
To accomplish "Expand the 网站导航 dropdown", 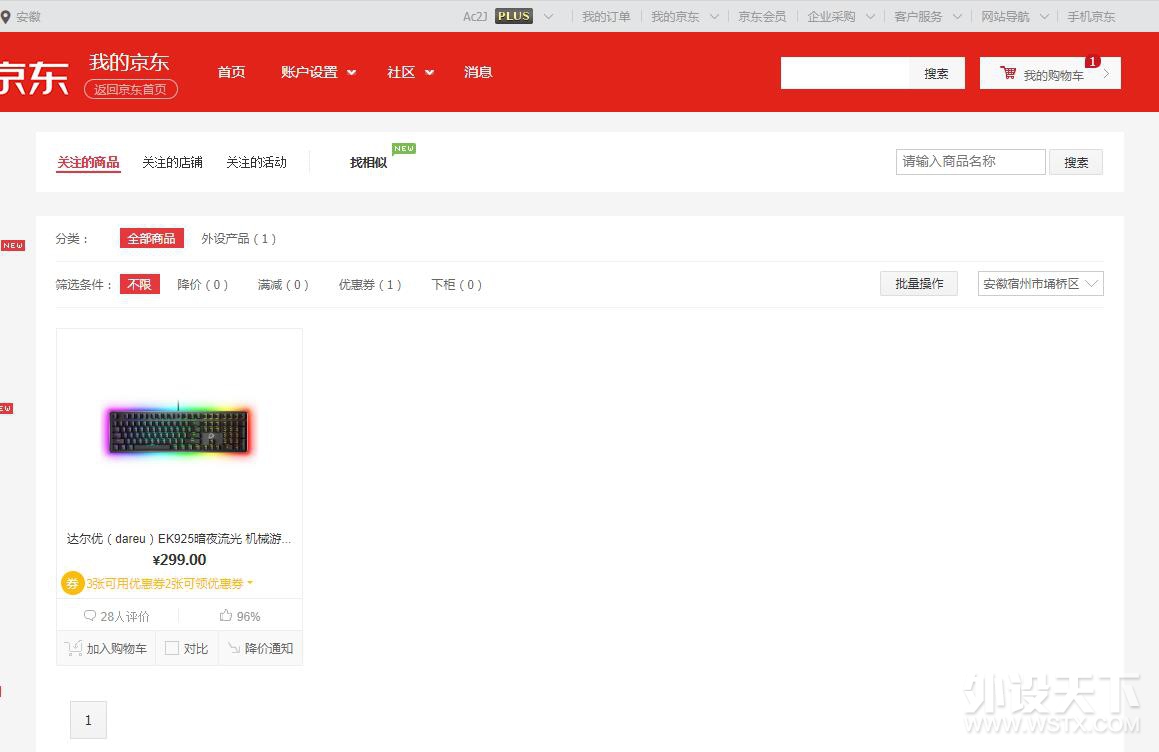I will pos(1044,16).
